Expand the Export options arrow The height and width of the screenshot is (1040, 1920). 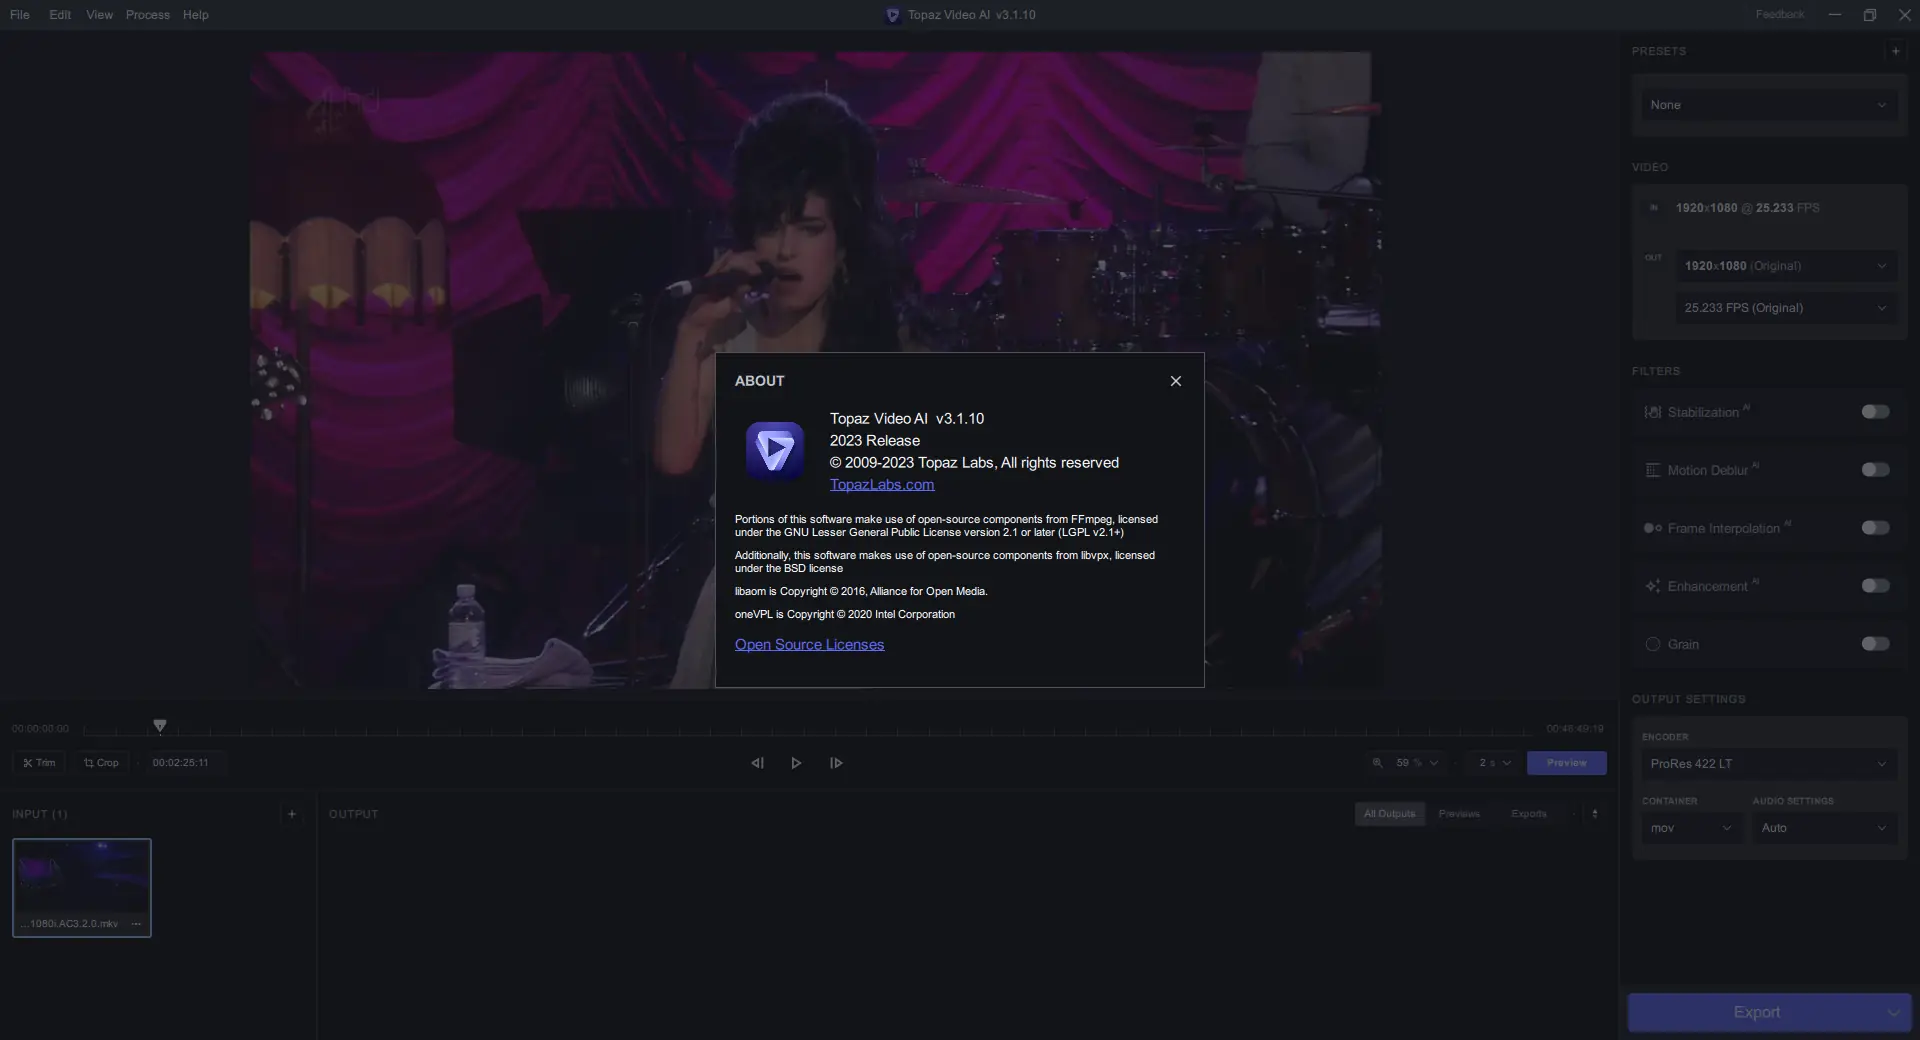pos(1894,1013)
